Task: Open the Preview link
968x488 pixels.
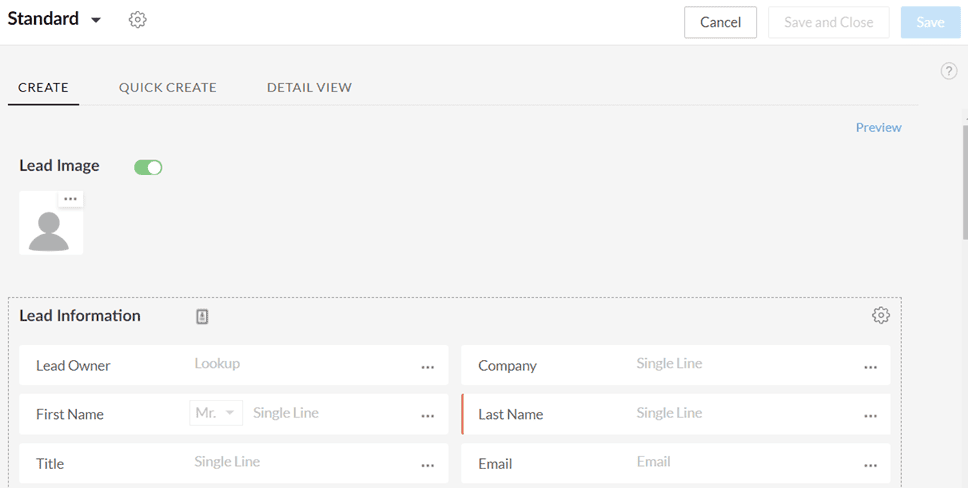Action: pos(878,127)
